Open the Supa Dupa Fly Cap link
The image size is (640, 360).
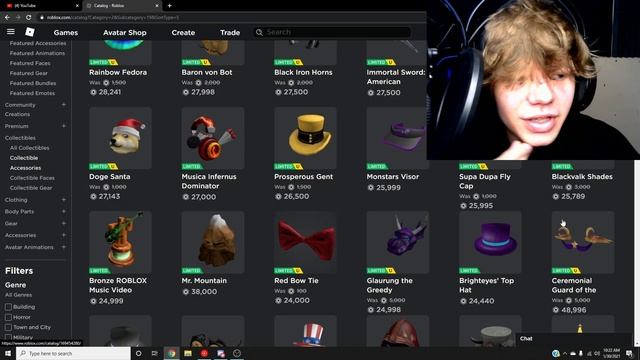pyautogui.click(x=485, y=181)
